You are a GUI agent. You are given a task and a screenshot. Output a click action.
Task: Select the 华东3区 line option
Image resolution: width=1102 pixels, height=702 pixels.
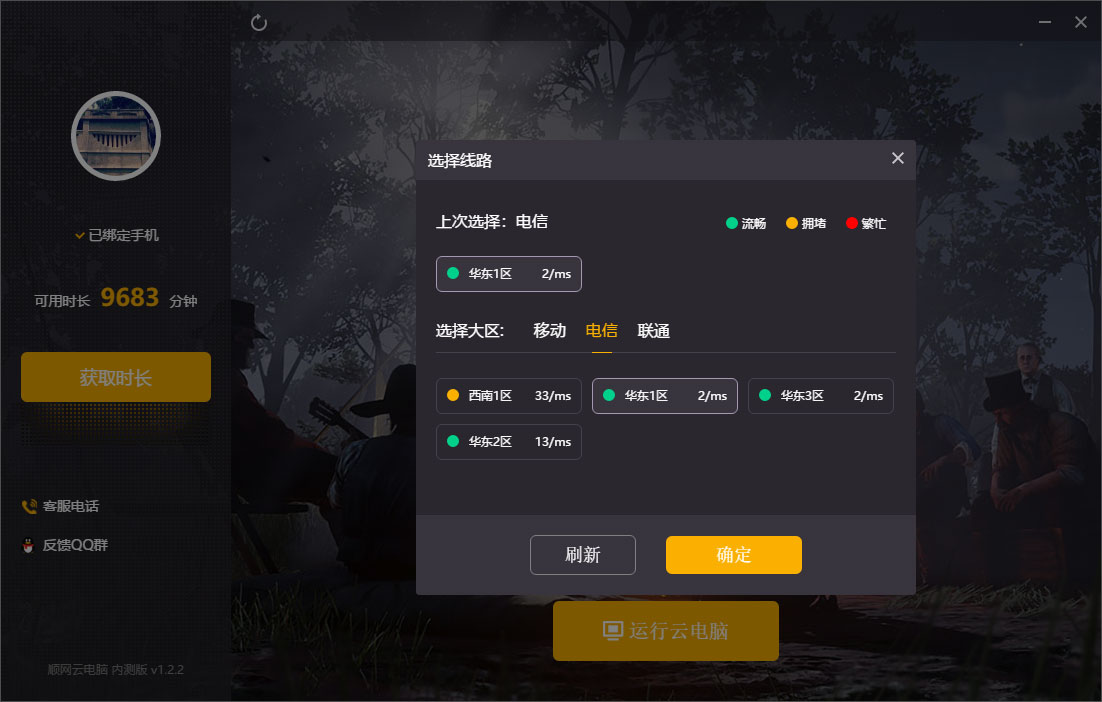(821, 396)
